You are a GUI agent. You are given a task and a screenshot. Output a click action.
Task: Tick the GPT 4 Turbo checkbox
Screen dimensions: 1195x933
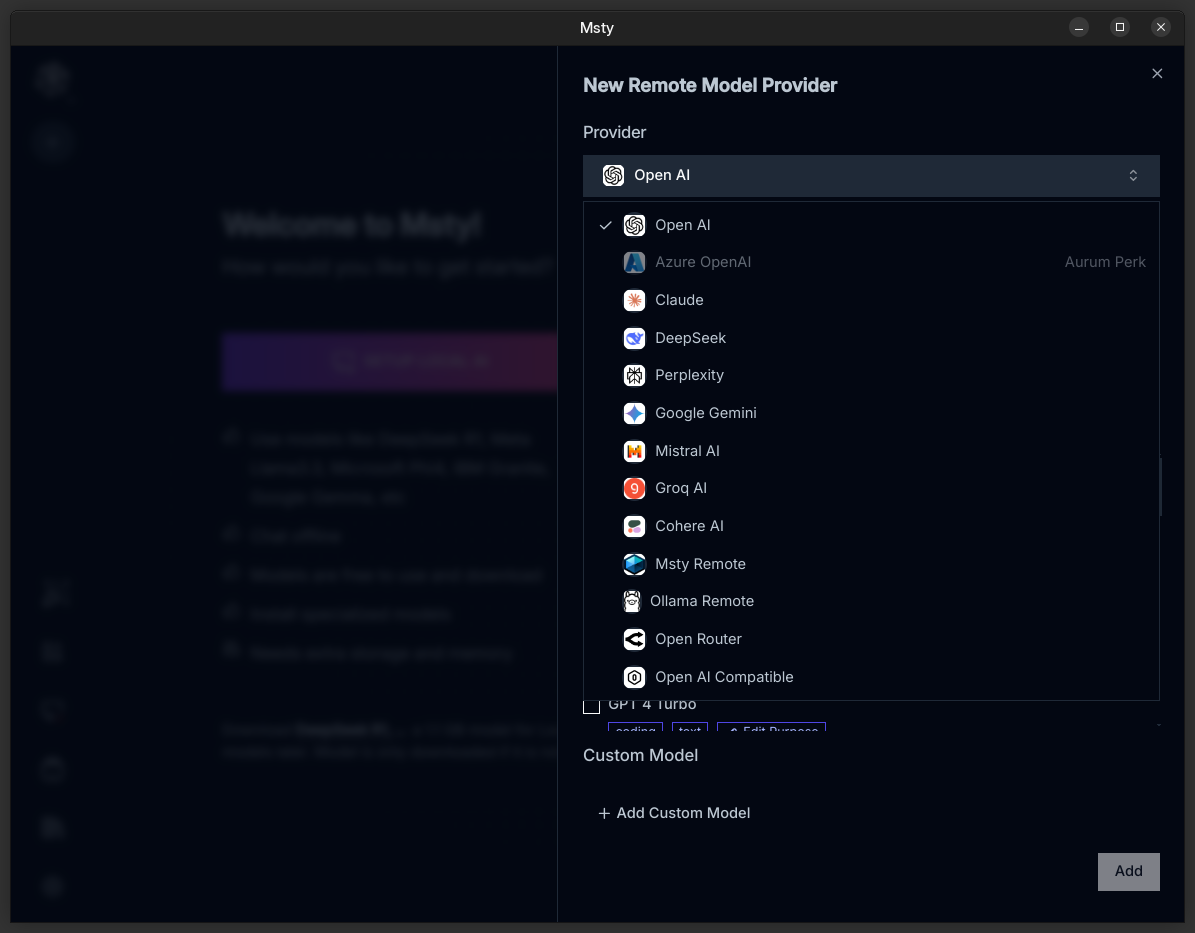[x=592, y=706]
